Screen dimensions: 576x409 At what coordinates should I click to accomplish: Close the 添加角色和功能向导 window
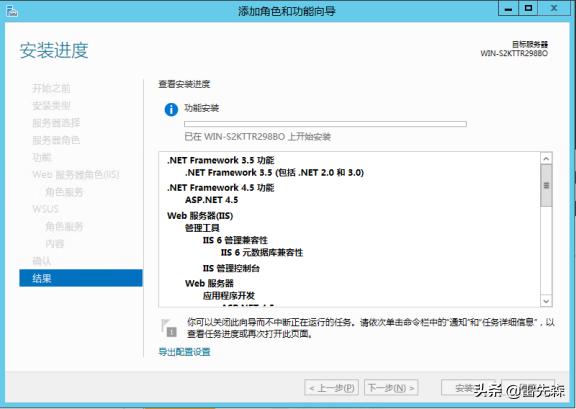point(554,8)
